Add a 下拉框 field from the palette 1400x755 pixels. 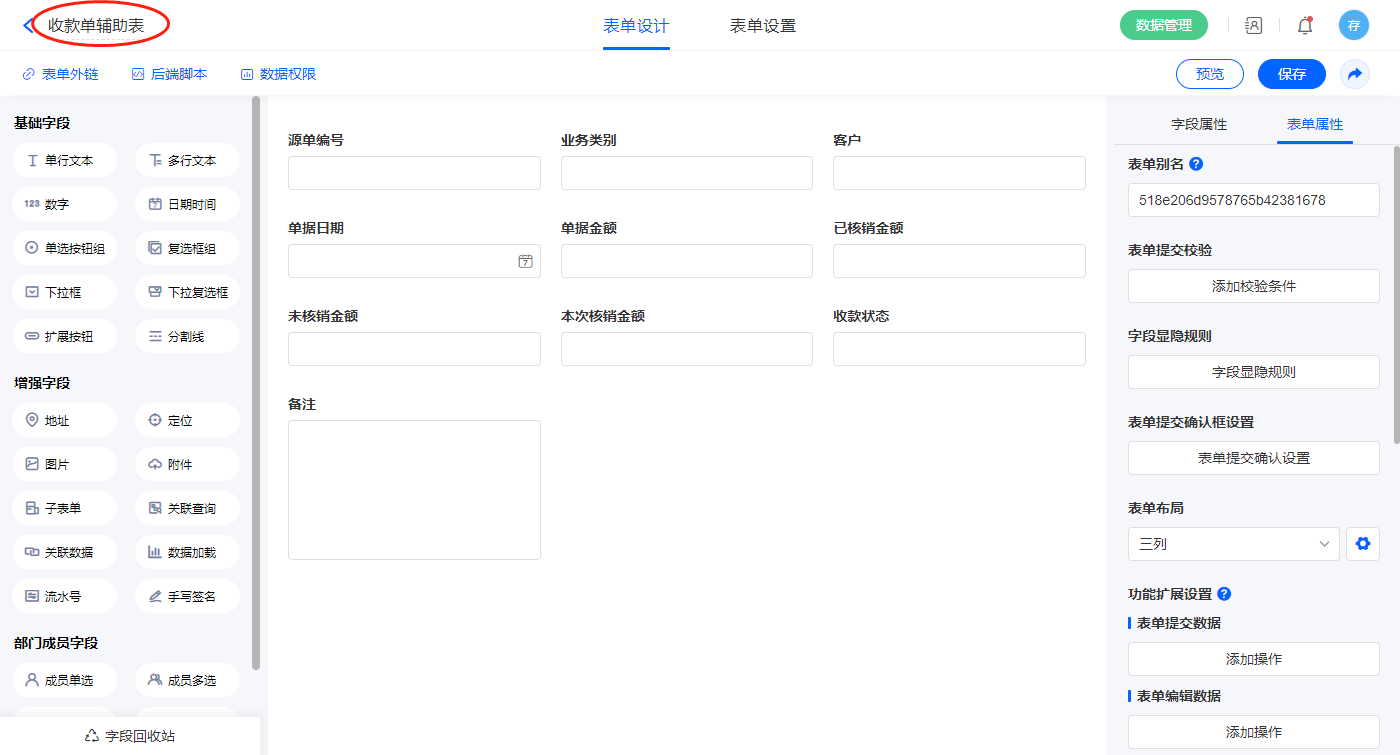(65, 292)
